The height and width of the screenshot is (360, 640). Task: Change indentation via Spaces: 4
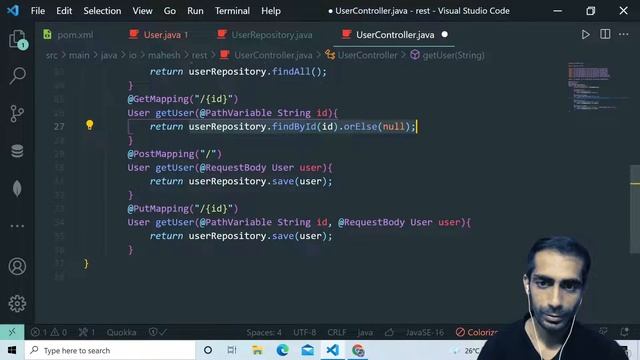[264, 332]
